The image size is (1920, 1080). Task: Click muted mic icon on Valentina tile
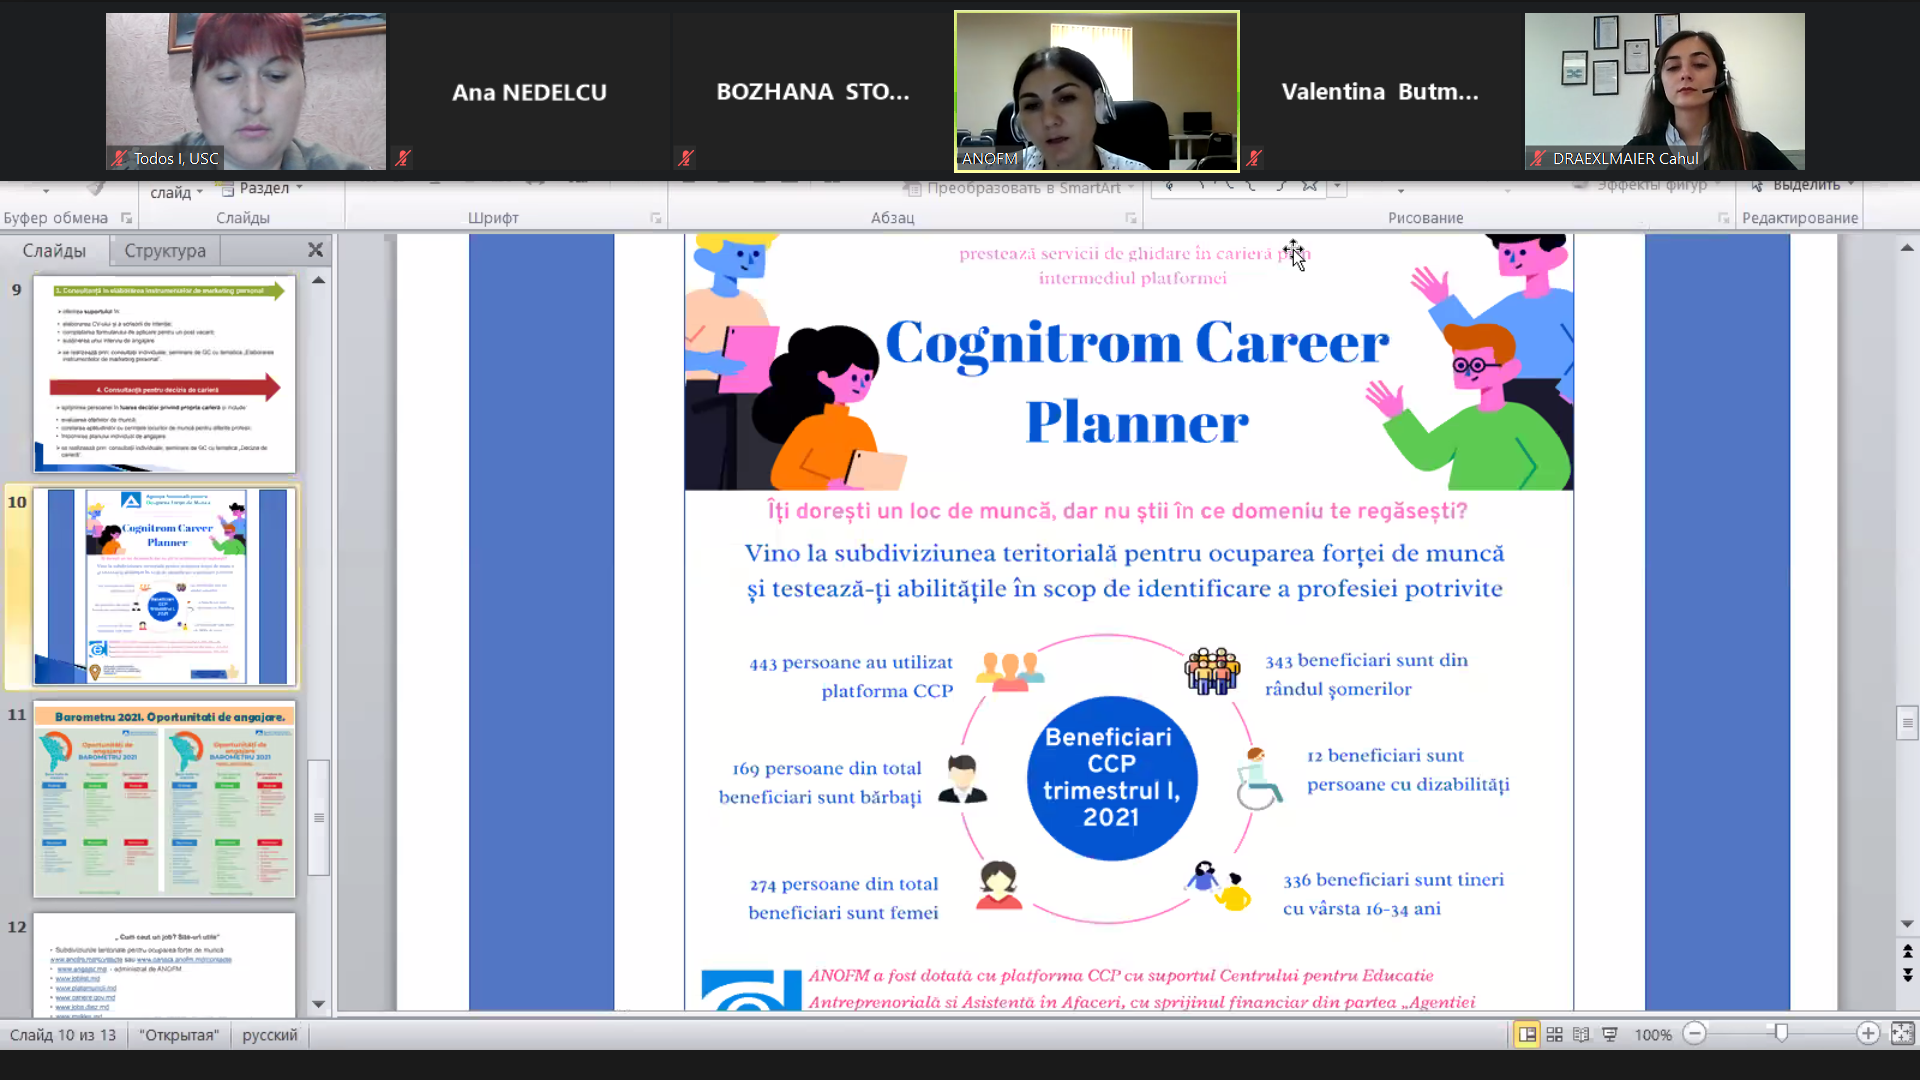1254,158
